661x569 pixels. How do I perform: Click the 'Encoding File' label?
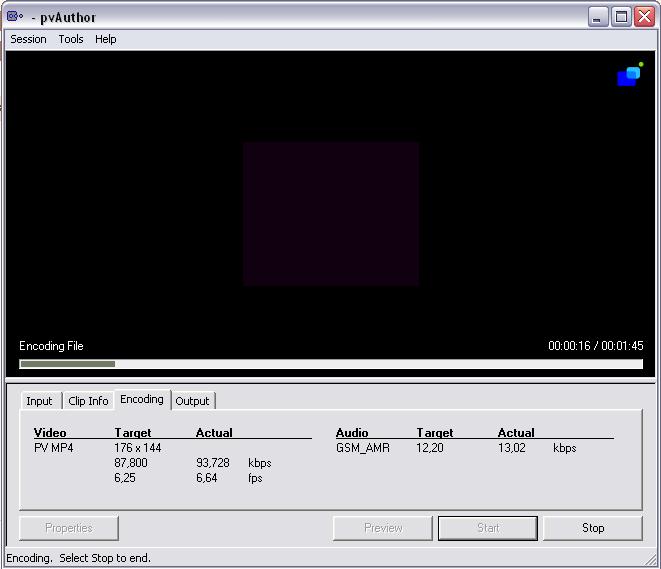[x=51, y=346]
